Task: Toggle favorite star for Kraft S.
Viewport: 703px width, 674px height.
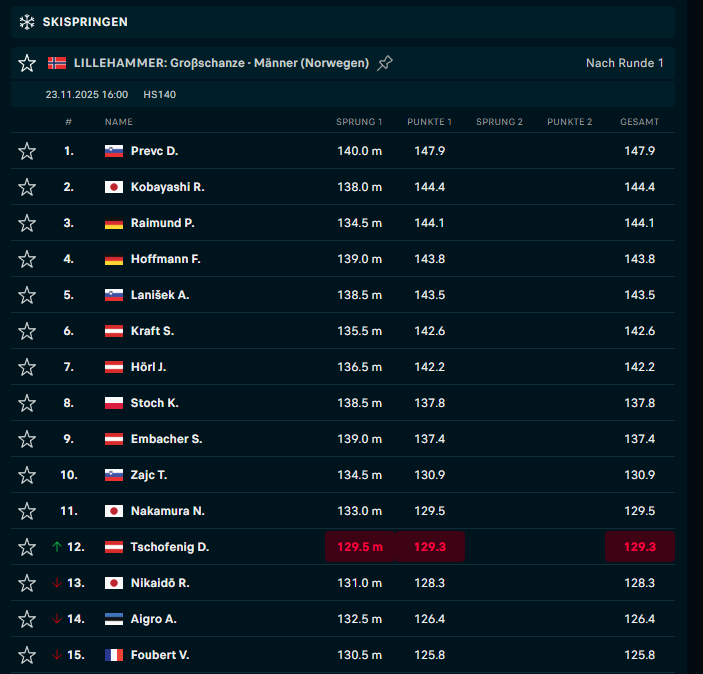Action: 27,331
